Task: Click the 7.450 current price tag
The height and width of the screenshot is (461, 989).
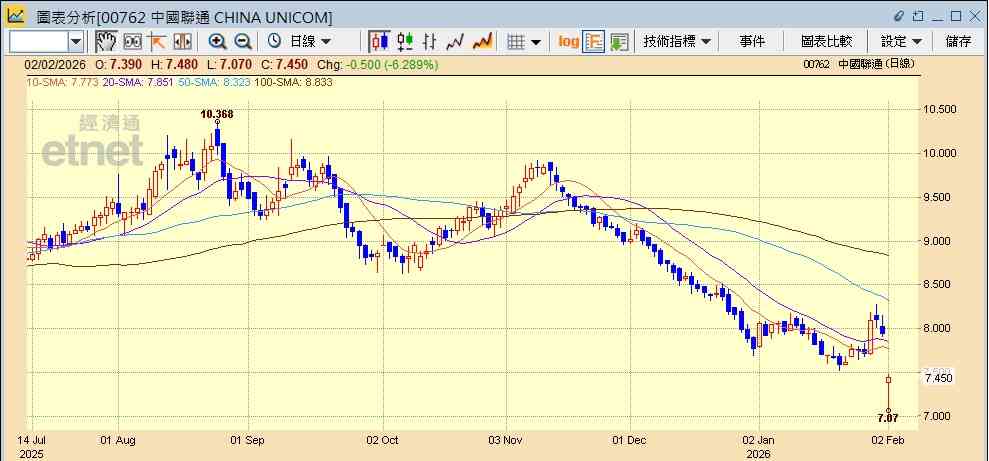Action: pos(939,378)
